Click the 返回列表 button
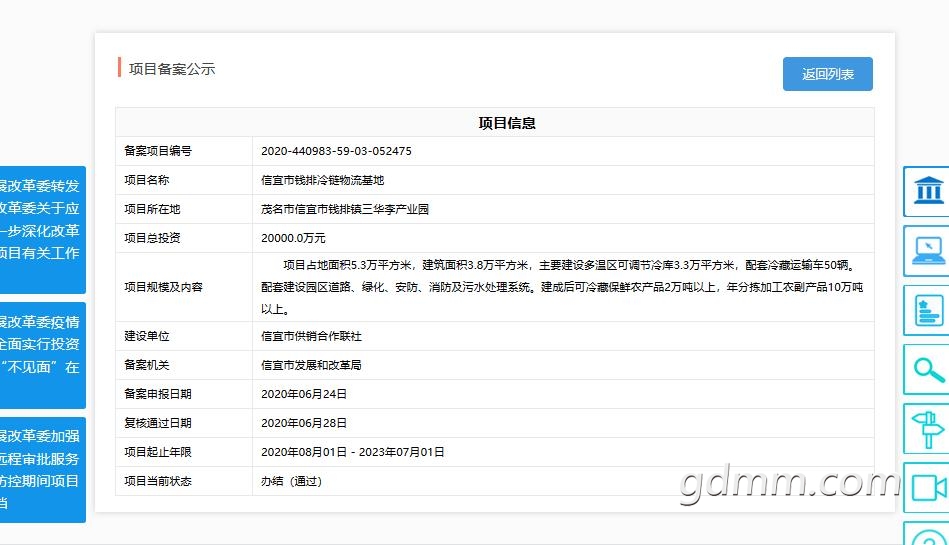 (x=827, y=74)
